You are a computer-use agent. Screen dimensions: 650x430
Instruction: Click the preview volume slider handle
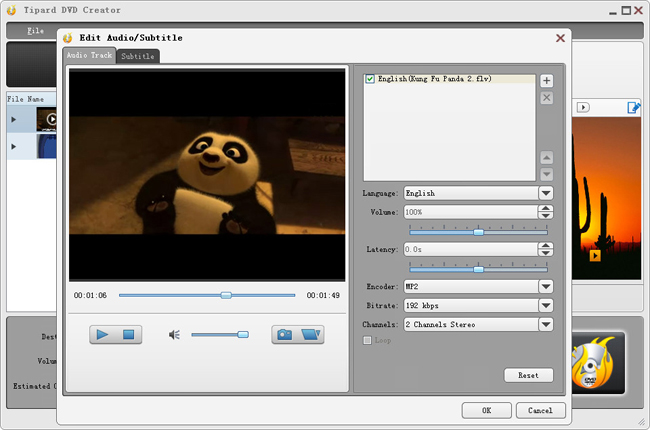pos(243,335)
